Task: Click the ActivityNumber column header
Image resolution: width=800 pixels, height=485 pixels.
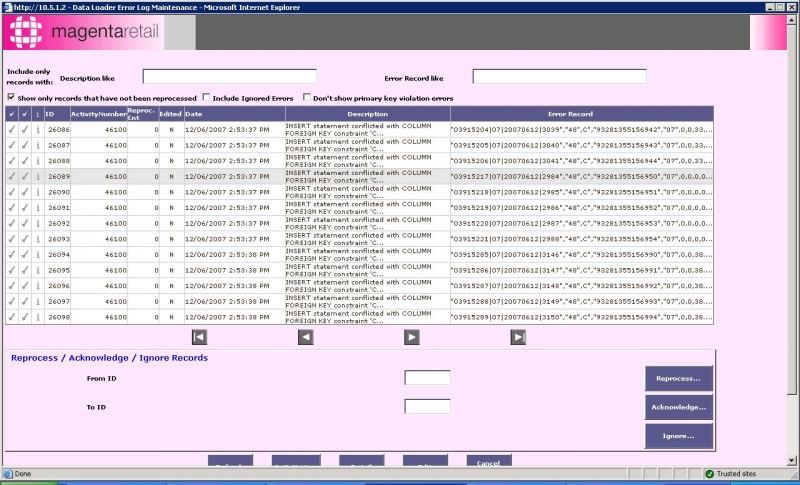Action: [x=98, y=114]
